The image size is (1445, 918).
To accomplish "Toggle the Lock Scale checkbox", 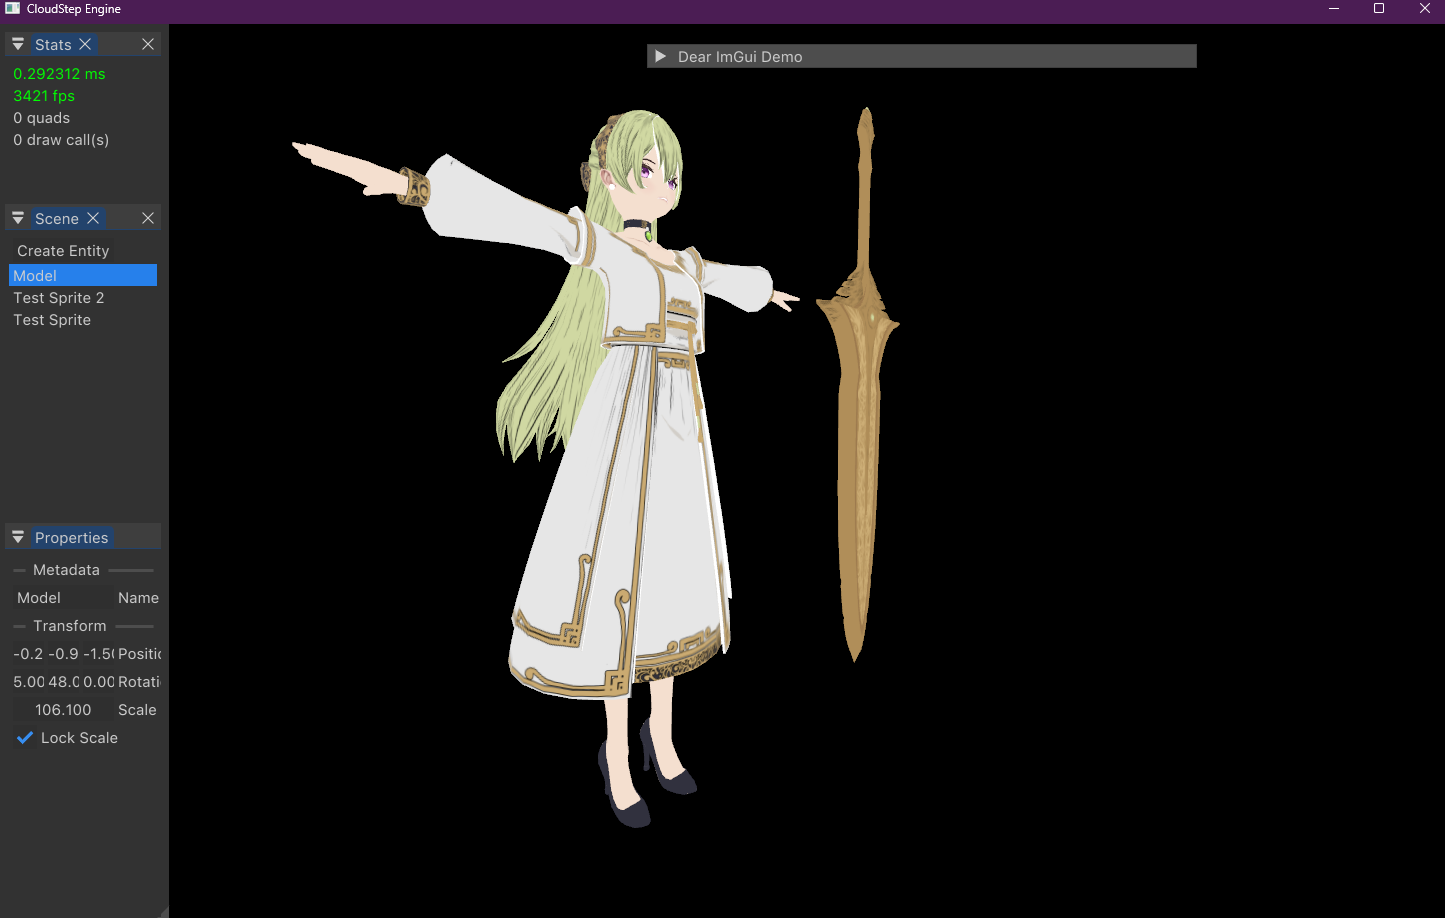I will pos(25,738).
